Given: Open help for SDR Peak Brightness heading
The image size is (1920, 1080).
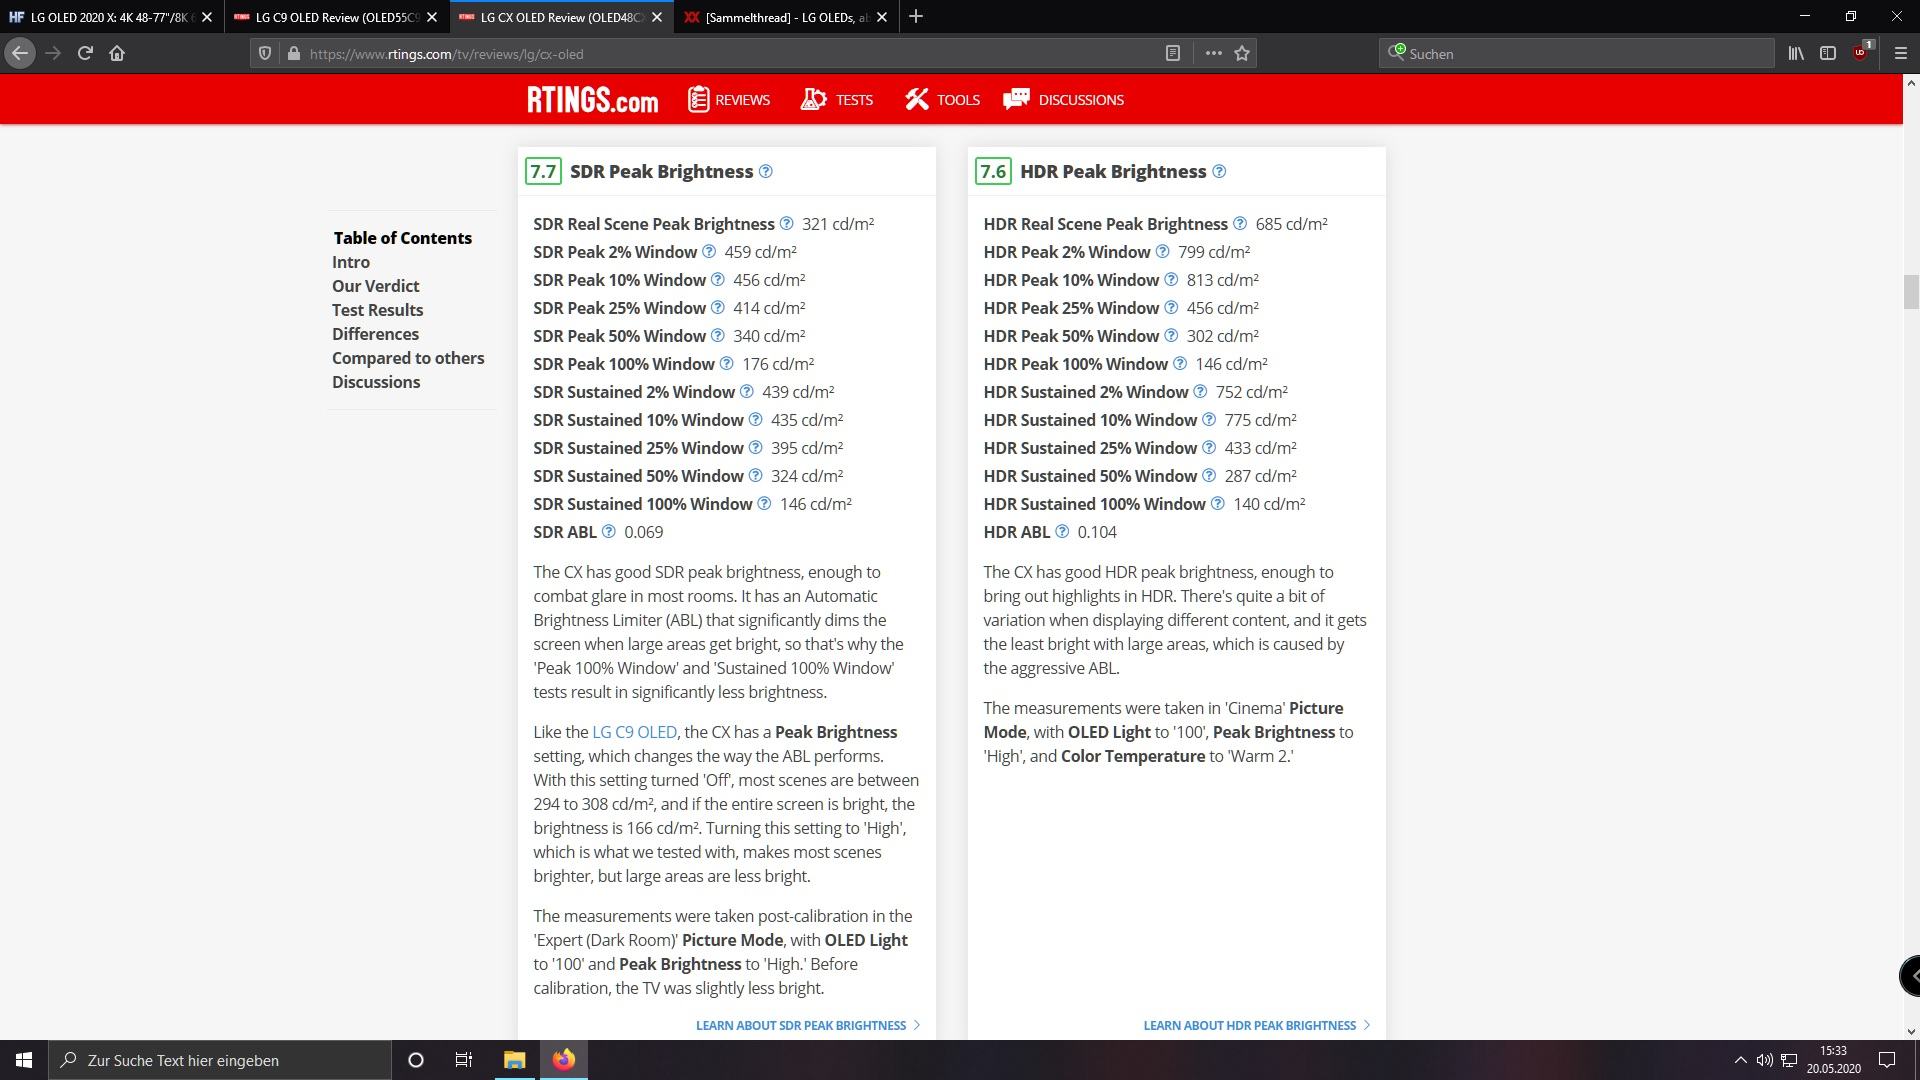Looking at the screenshot, I should coord(766,171).
